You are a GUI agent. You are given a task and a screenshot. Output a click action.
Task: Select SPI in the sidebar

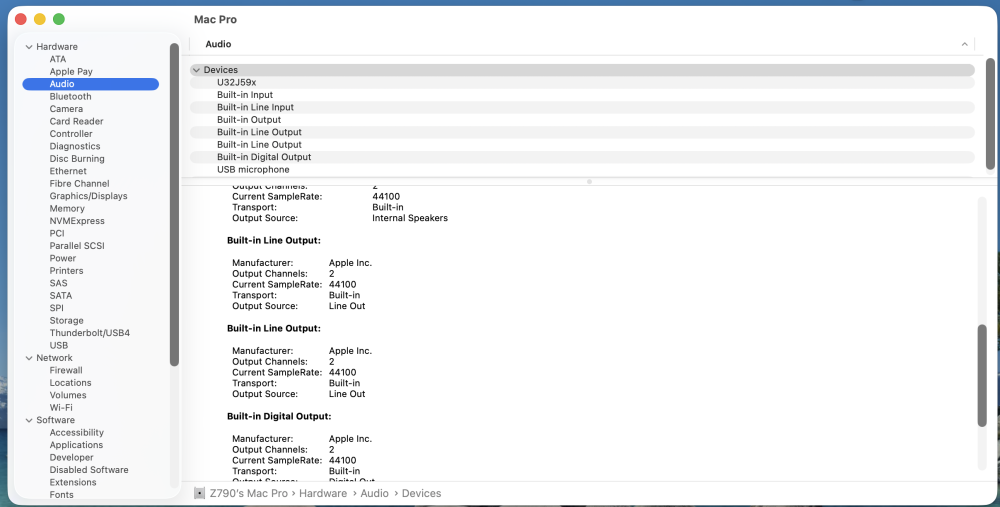tap(57, 308)
